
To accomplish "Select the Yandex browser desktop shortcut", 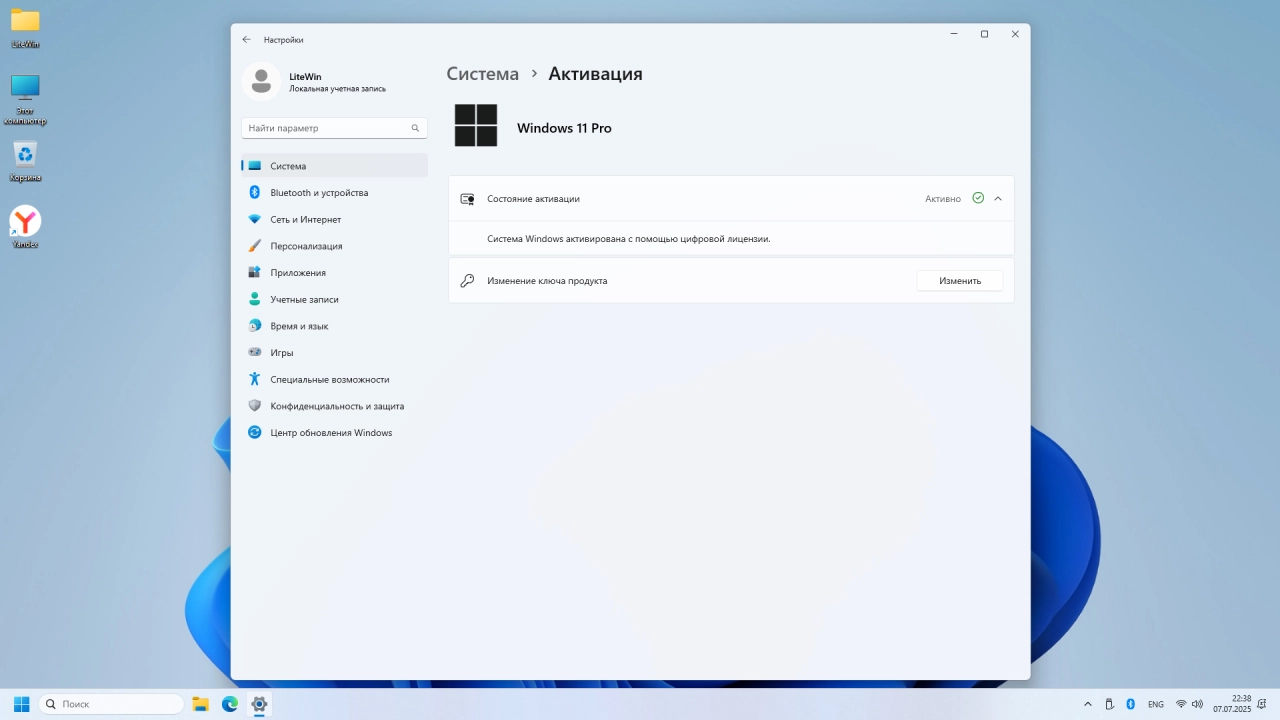I will coord(25,227).
